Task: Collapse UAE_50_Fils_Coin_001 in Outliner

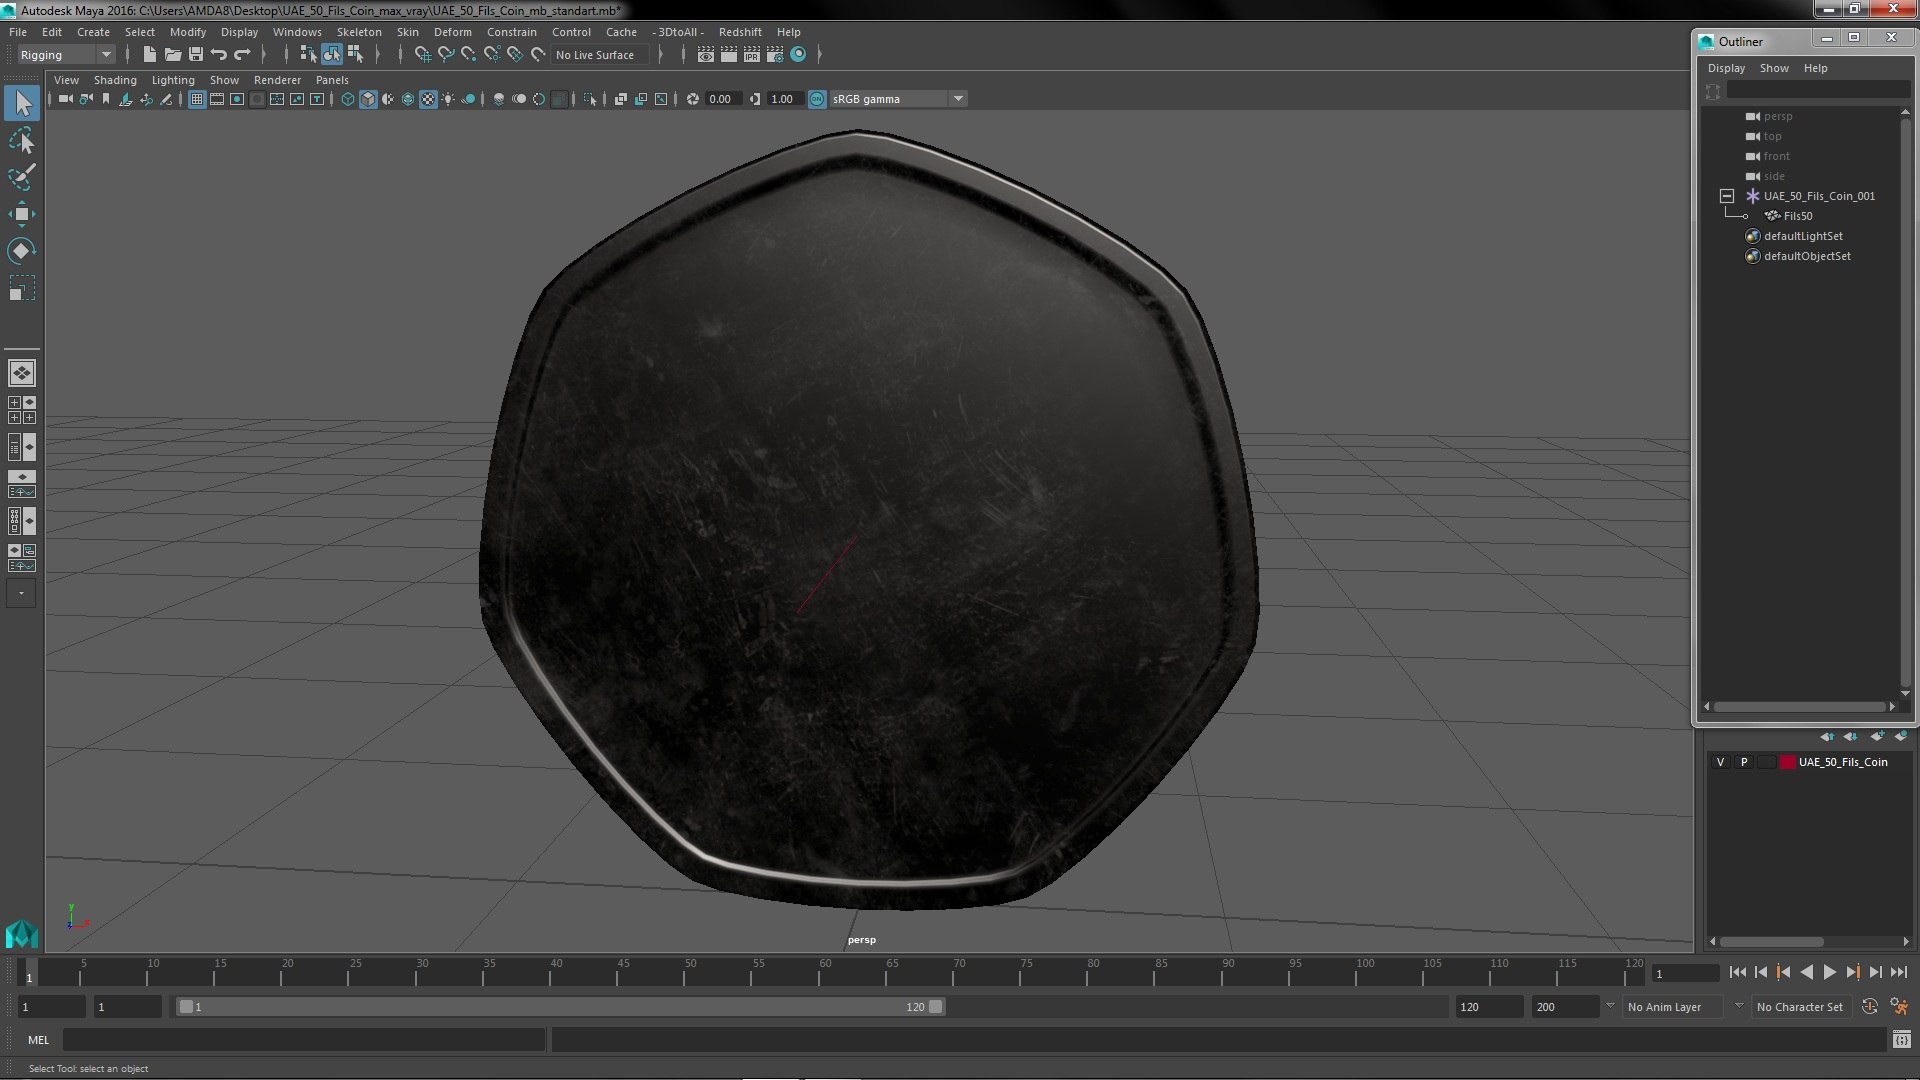Action: [x=1727, y=196]
